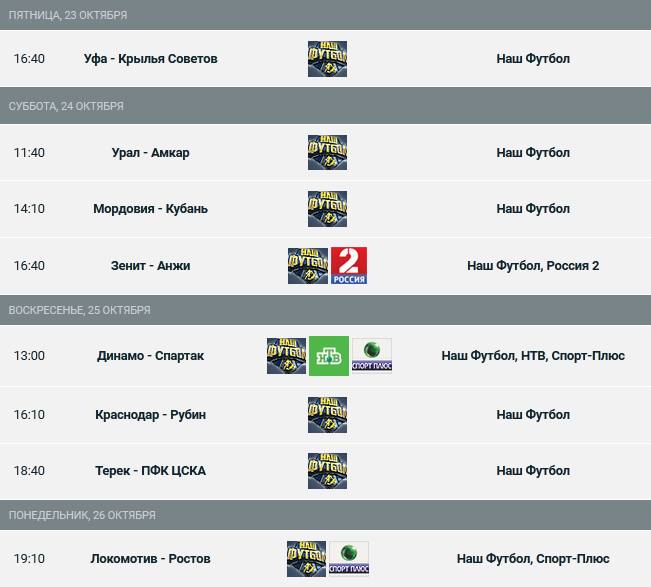Open the Динамо - Спартак match

(150, 356)
